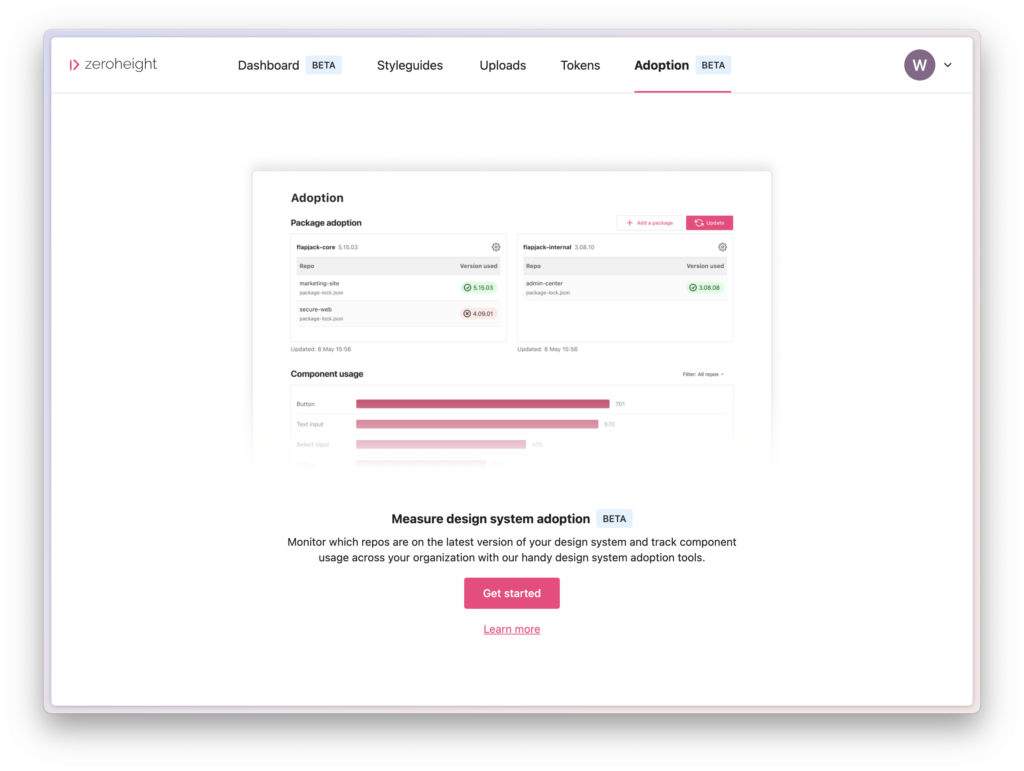Open the Dashboard tab
Image resolution: width=1024 pixels, height=771 pixels.
pos(268,65)
